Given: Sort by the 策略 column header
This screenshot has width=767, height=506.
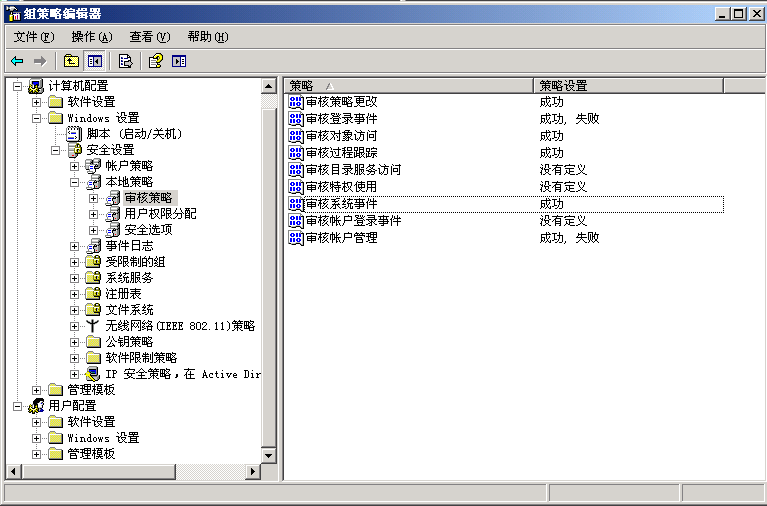Looking at the screenshot, I should point(408,86).
